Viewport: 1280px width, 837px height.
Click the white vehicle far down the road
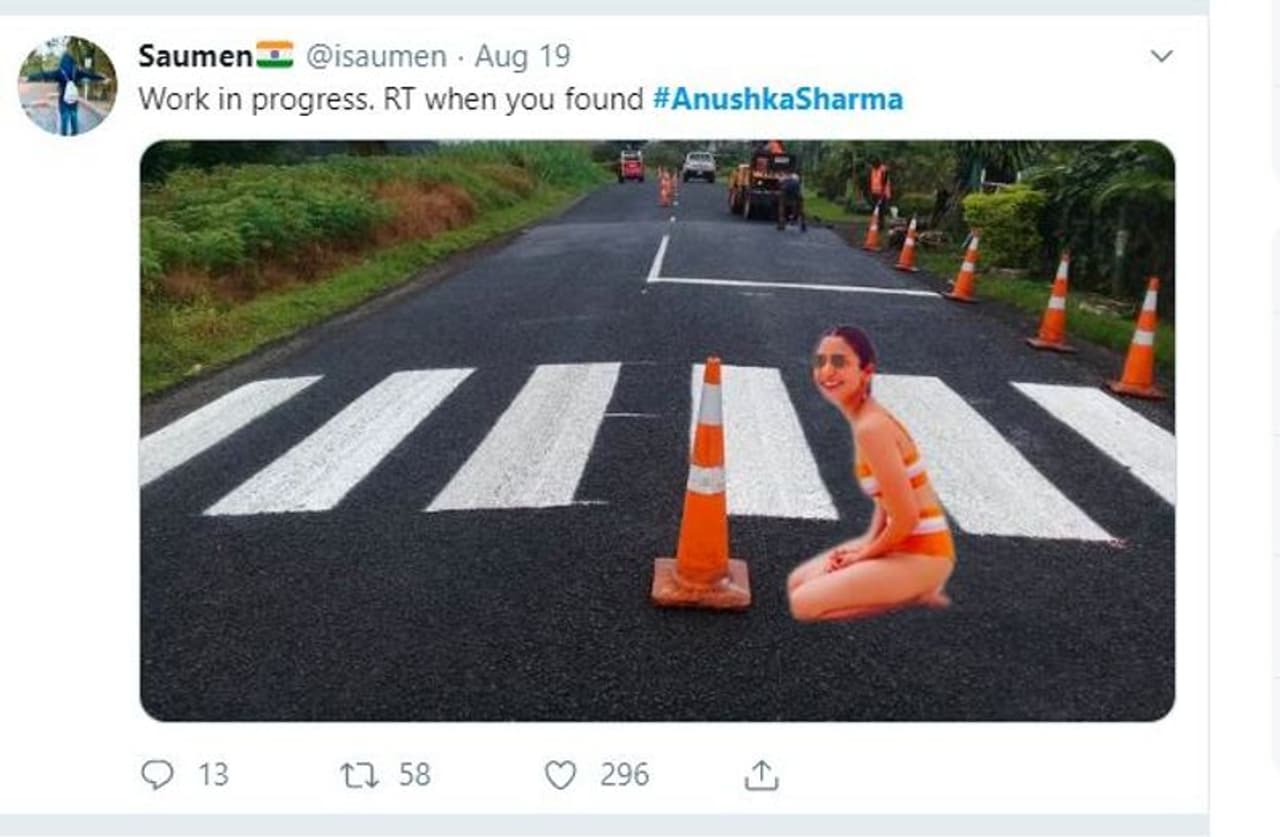699,165
